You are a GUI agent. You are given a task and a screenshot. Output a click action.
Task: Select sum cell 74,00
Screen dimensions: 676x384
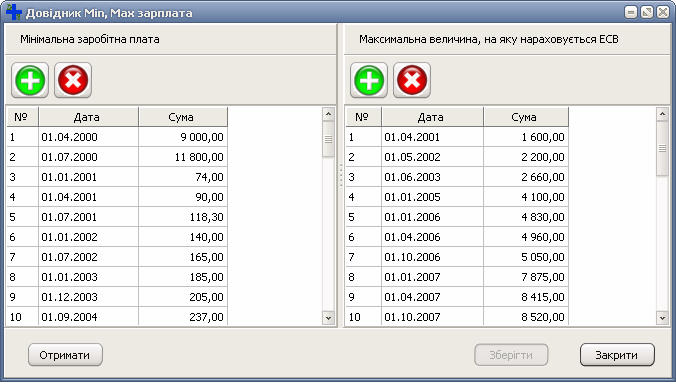click(x=183, y=177)
